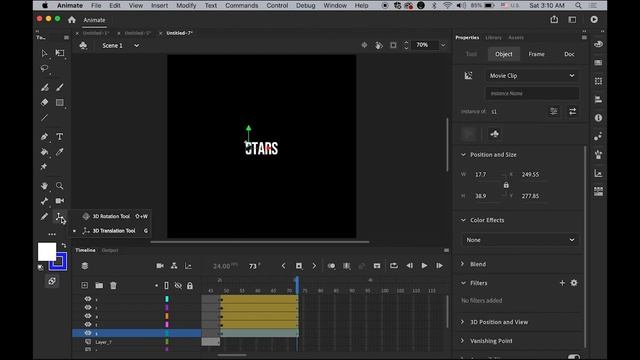Select the Fluid Brush tool
The image size is (640, 360).
pos(44,87)
